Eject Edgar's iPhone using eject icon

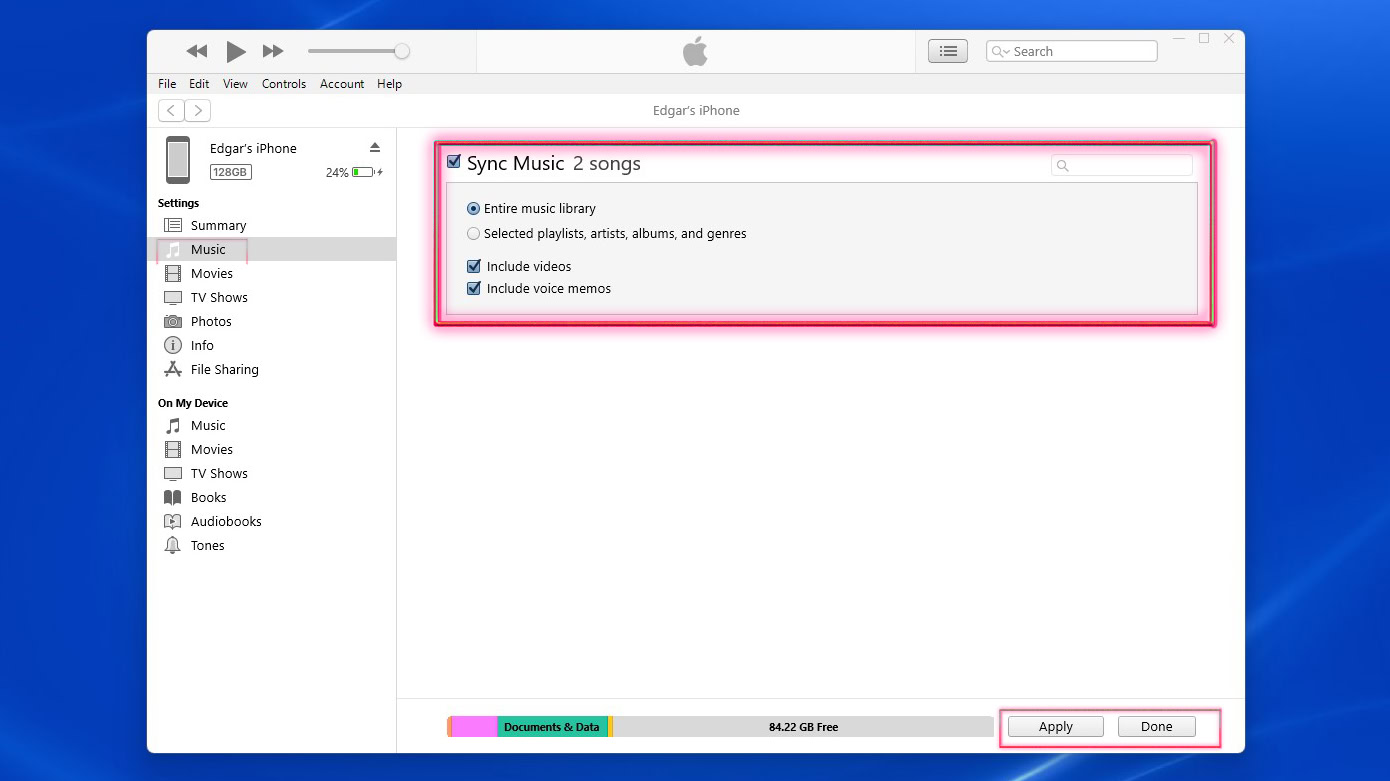(375, 147)
